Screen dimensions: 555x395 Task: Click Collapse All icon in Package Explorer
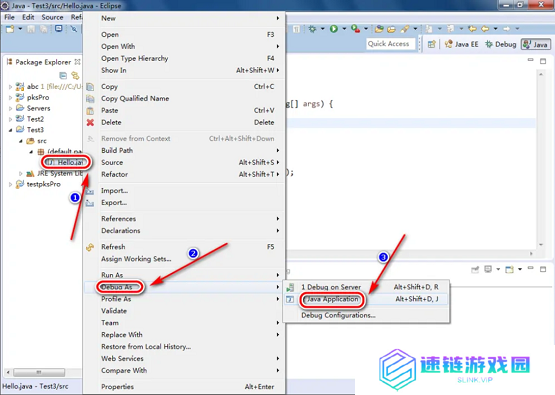click(x=63, y=75)
